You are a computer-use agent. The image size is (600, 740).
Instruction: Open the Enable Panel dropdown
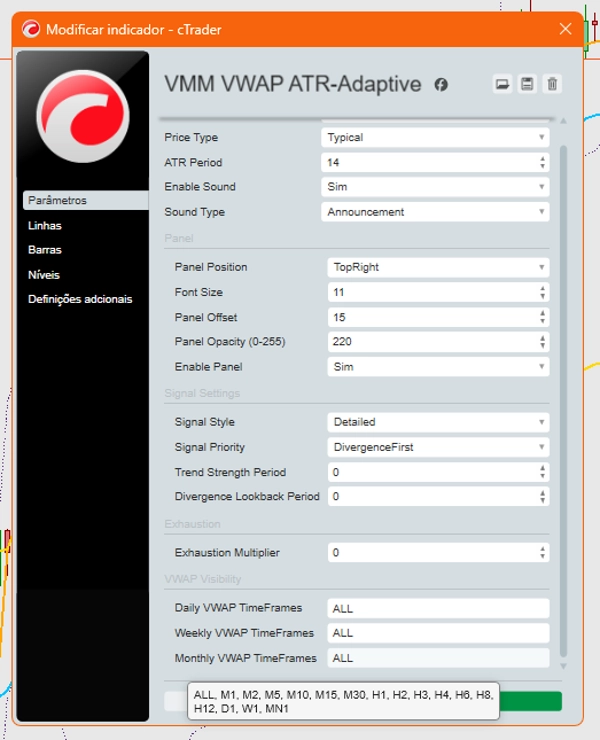[438, 367]
